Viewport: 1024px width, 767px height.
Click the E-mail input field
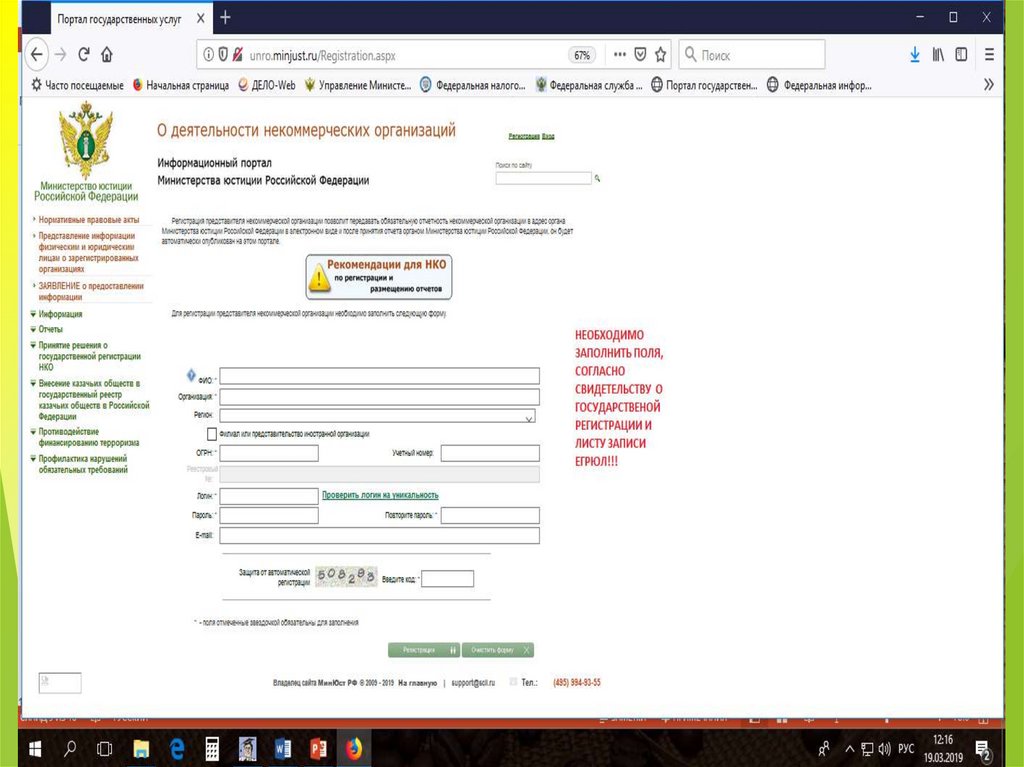[x=379, y=536]
